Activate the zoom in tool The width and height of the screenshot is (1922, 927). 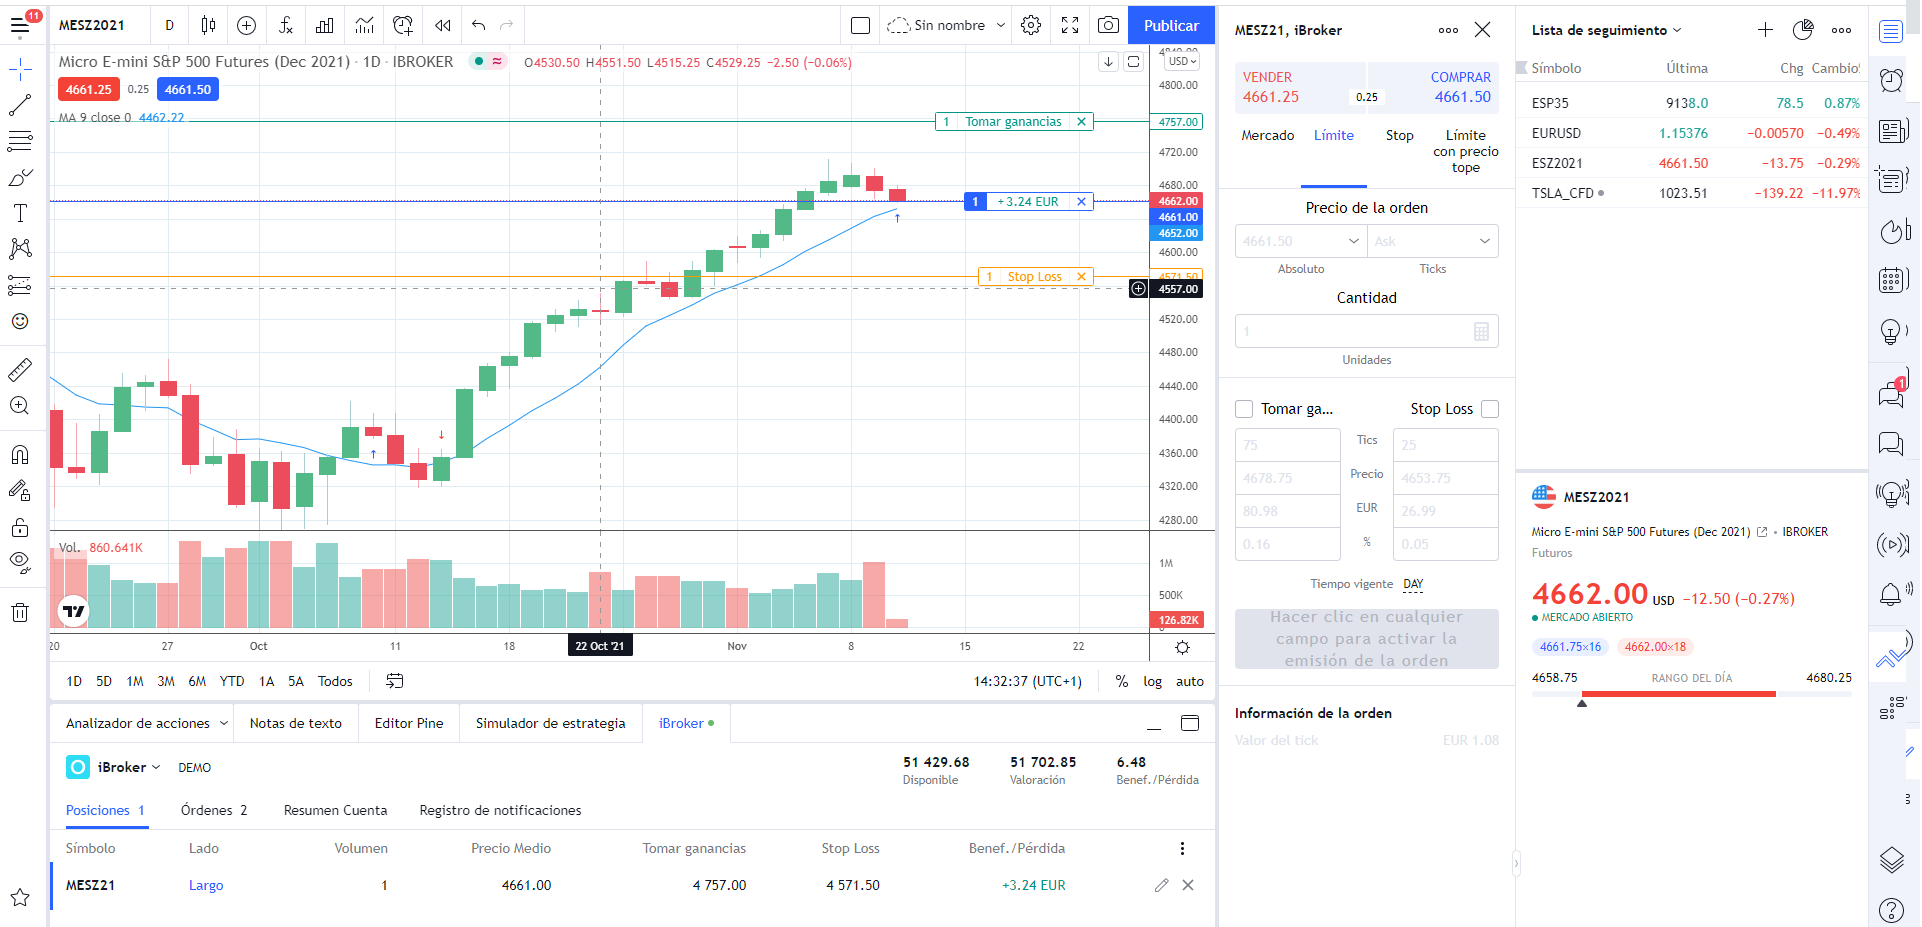point(20,406)
